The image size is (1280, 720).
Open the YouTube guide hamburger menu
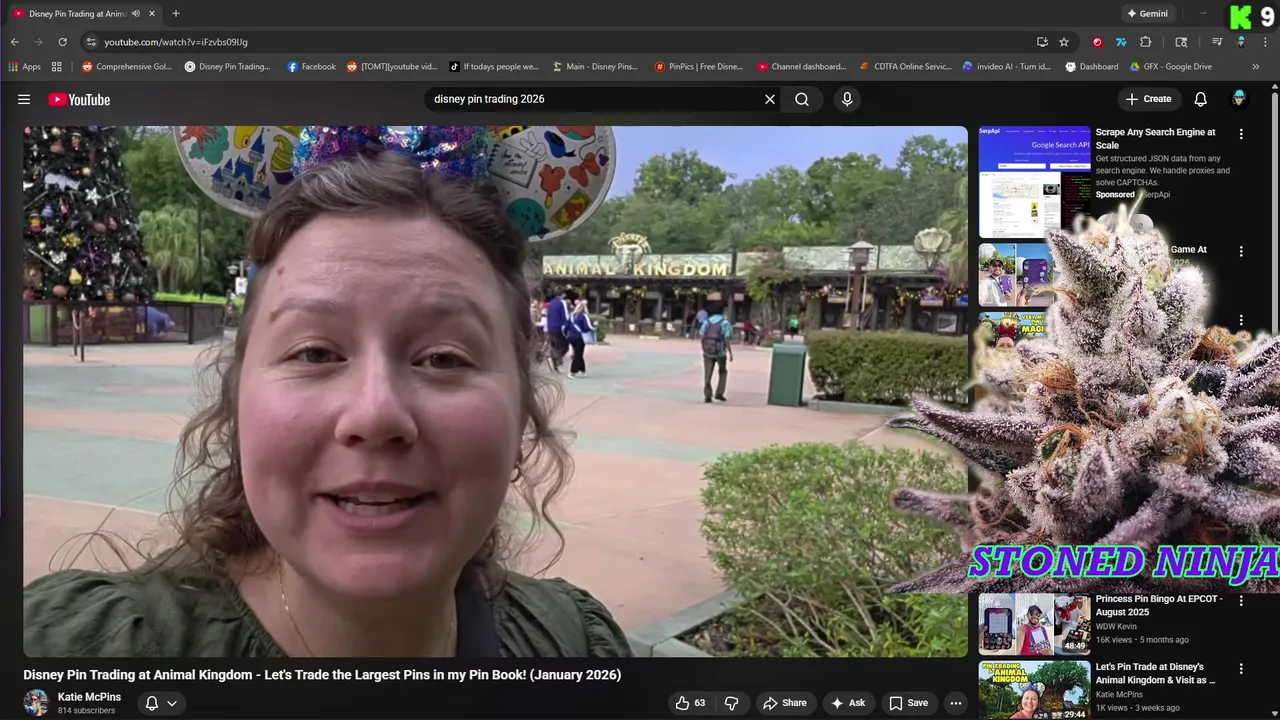(x=24, y=99)
